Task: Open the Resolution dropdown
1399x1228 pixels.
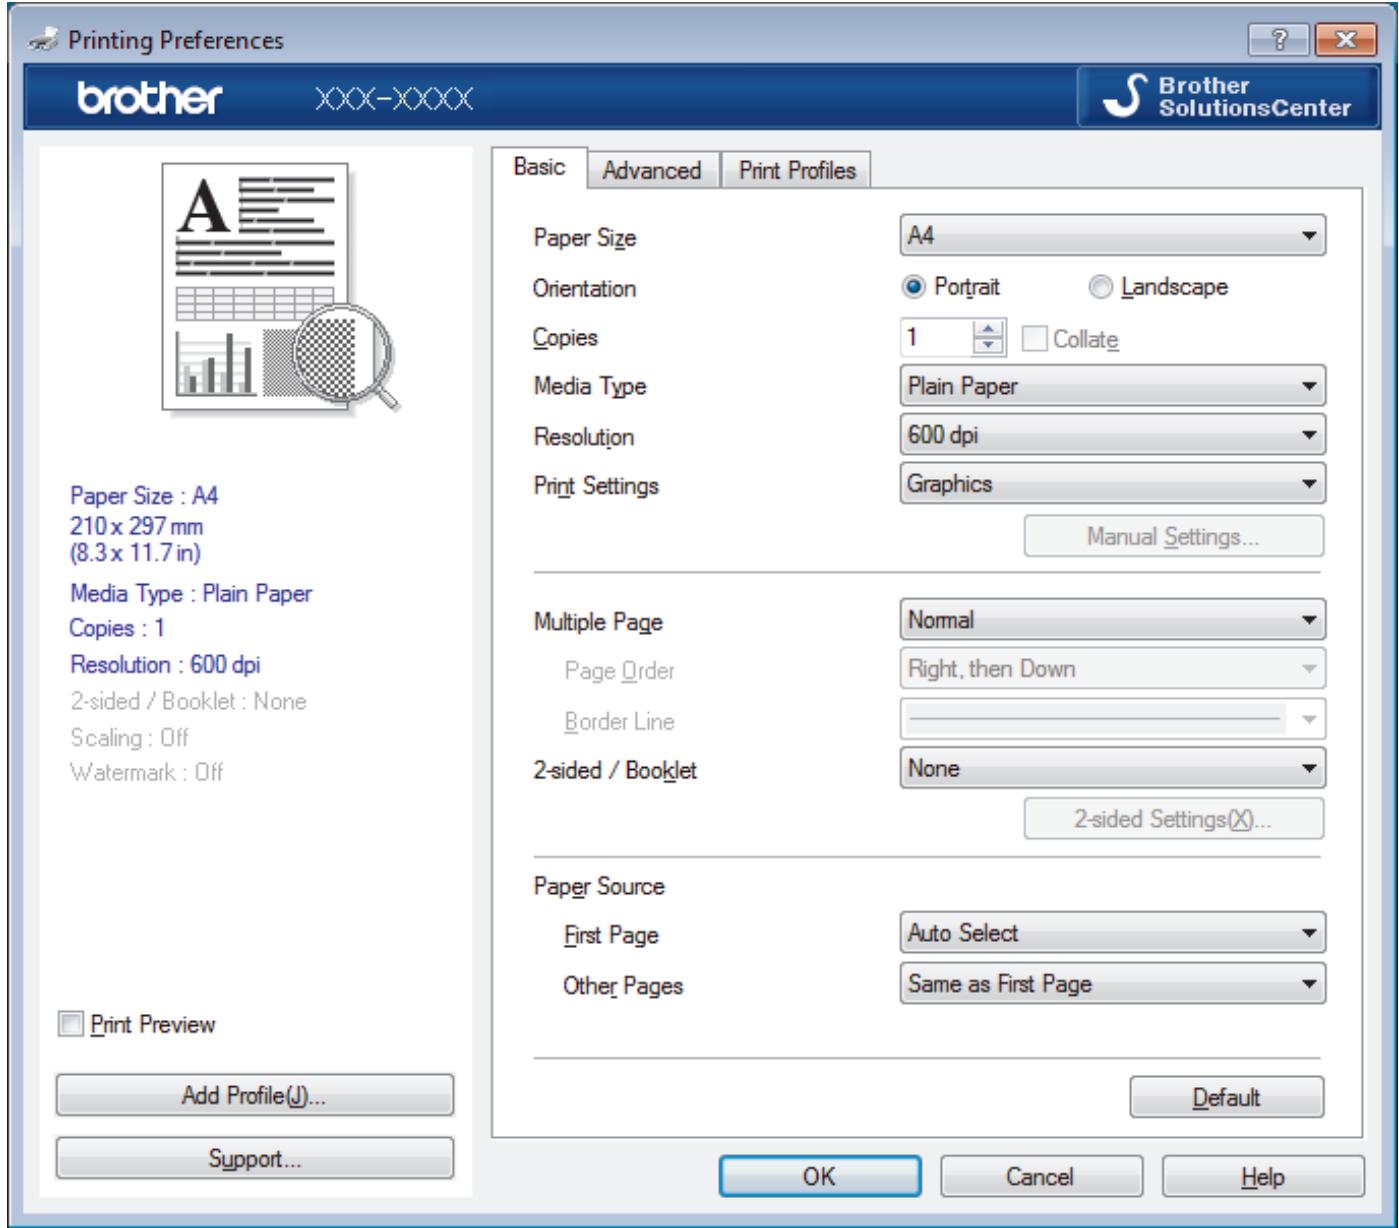Action: pos(1113,436)
